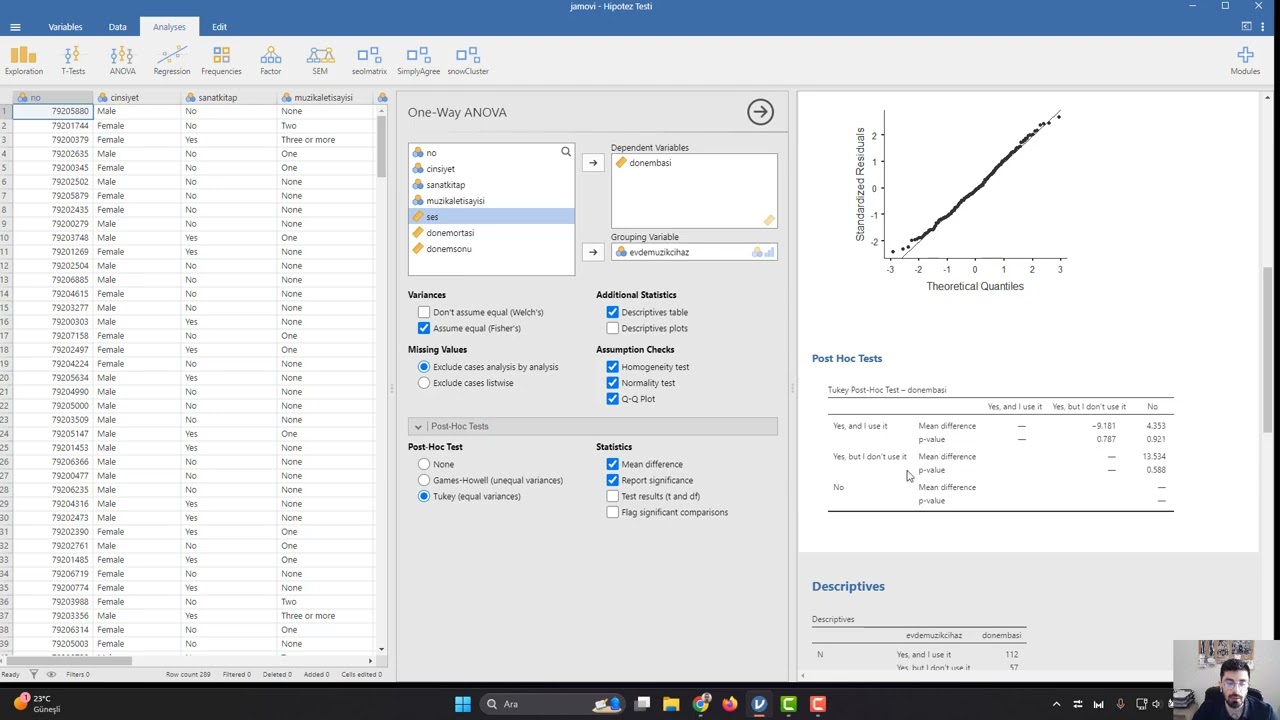Open the jamovi hamburger main menu
Viewport: 1280px width, 720px height.
click(x=15, y=27)
